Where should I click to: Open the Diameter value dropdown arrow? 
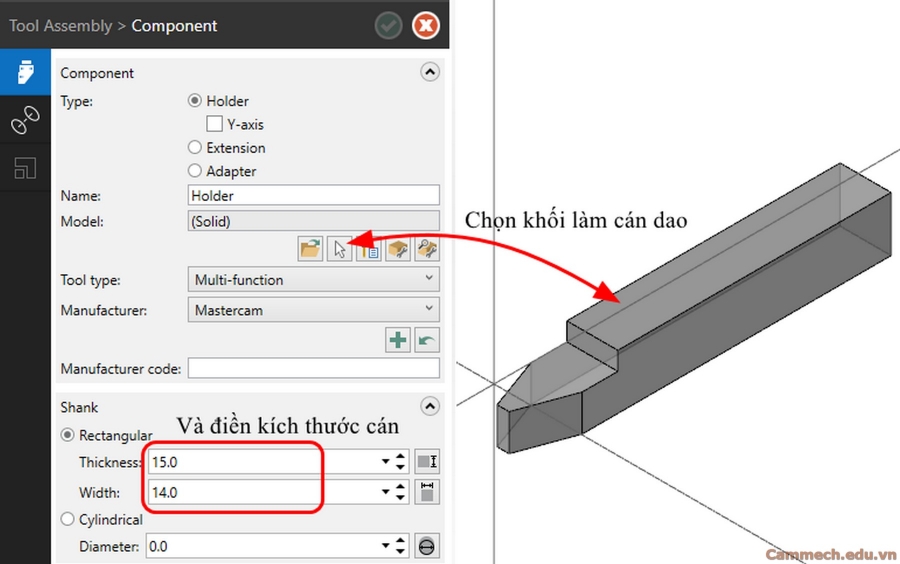385,546
